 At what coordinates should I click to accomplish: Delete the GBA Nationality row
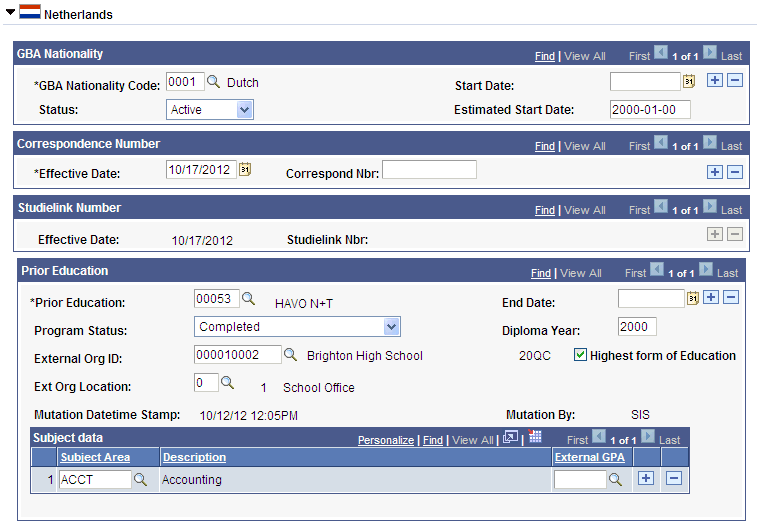[735, 80]
